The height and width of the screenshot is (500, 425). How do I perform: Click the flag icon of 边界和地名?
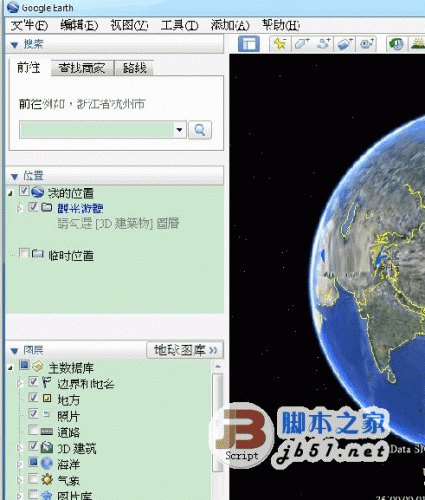[x=47, y=382]
